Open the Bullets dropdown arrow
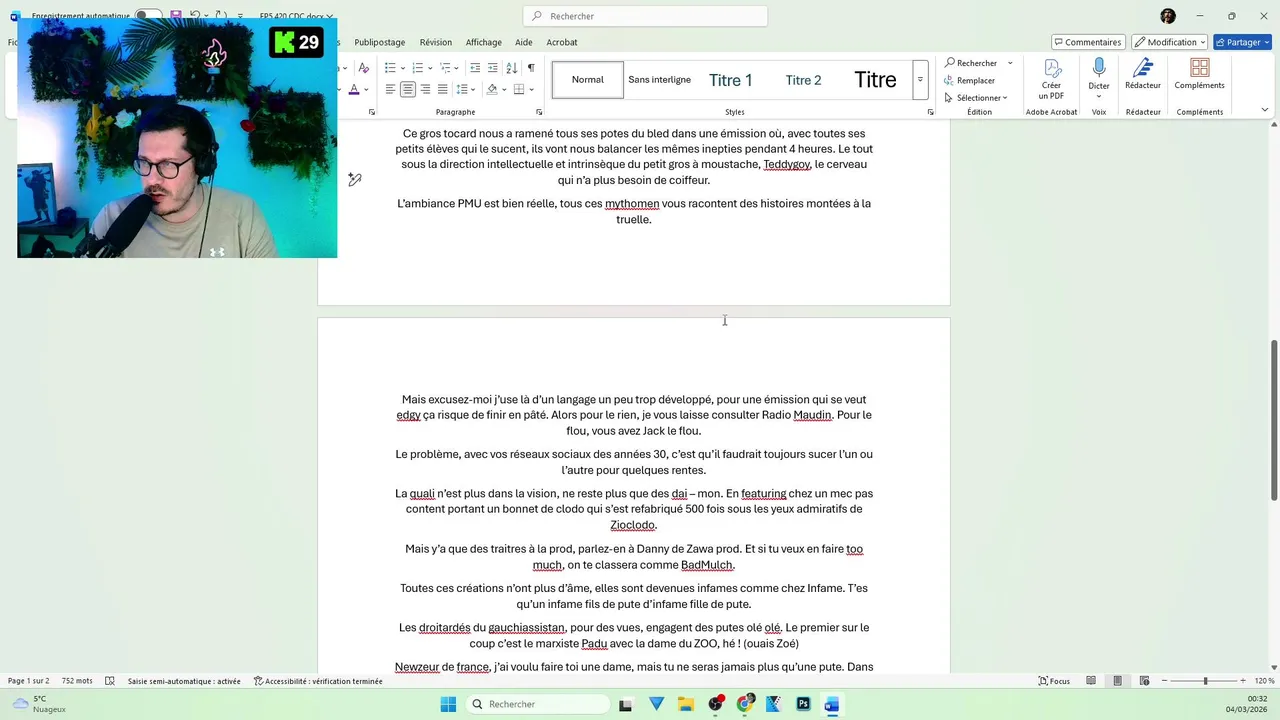Viewport: 1280px width, 720px height. point(402,68)
